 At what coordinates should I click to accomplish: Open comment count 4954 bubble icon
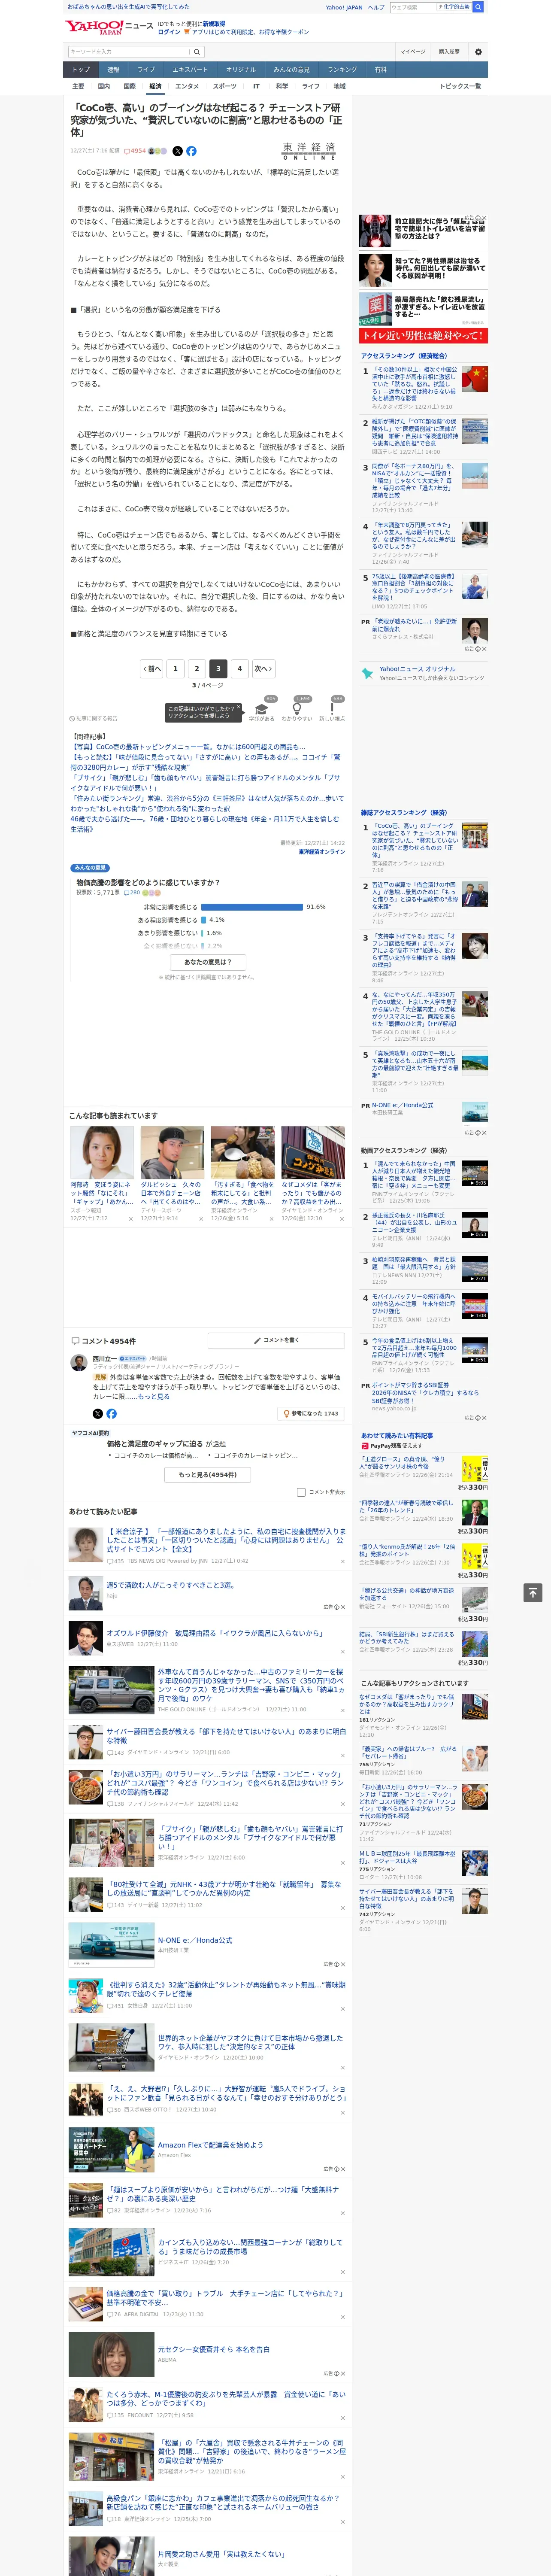(x=127, y=151)
